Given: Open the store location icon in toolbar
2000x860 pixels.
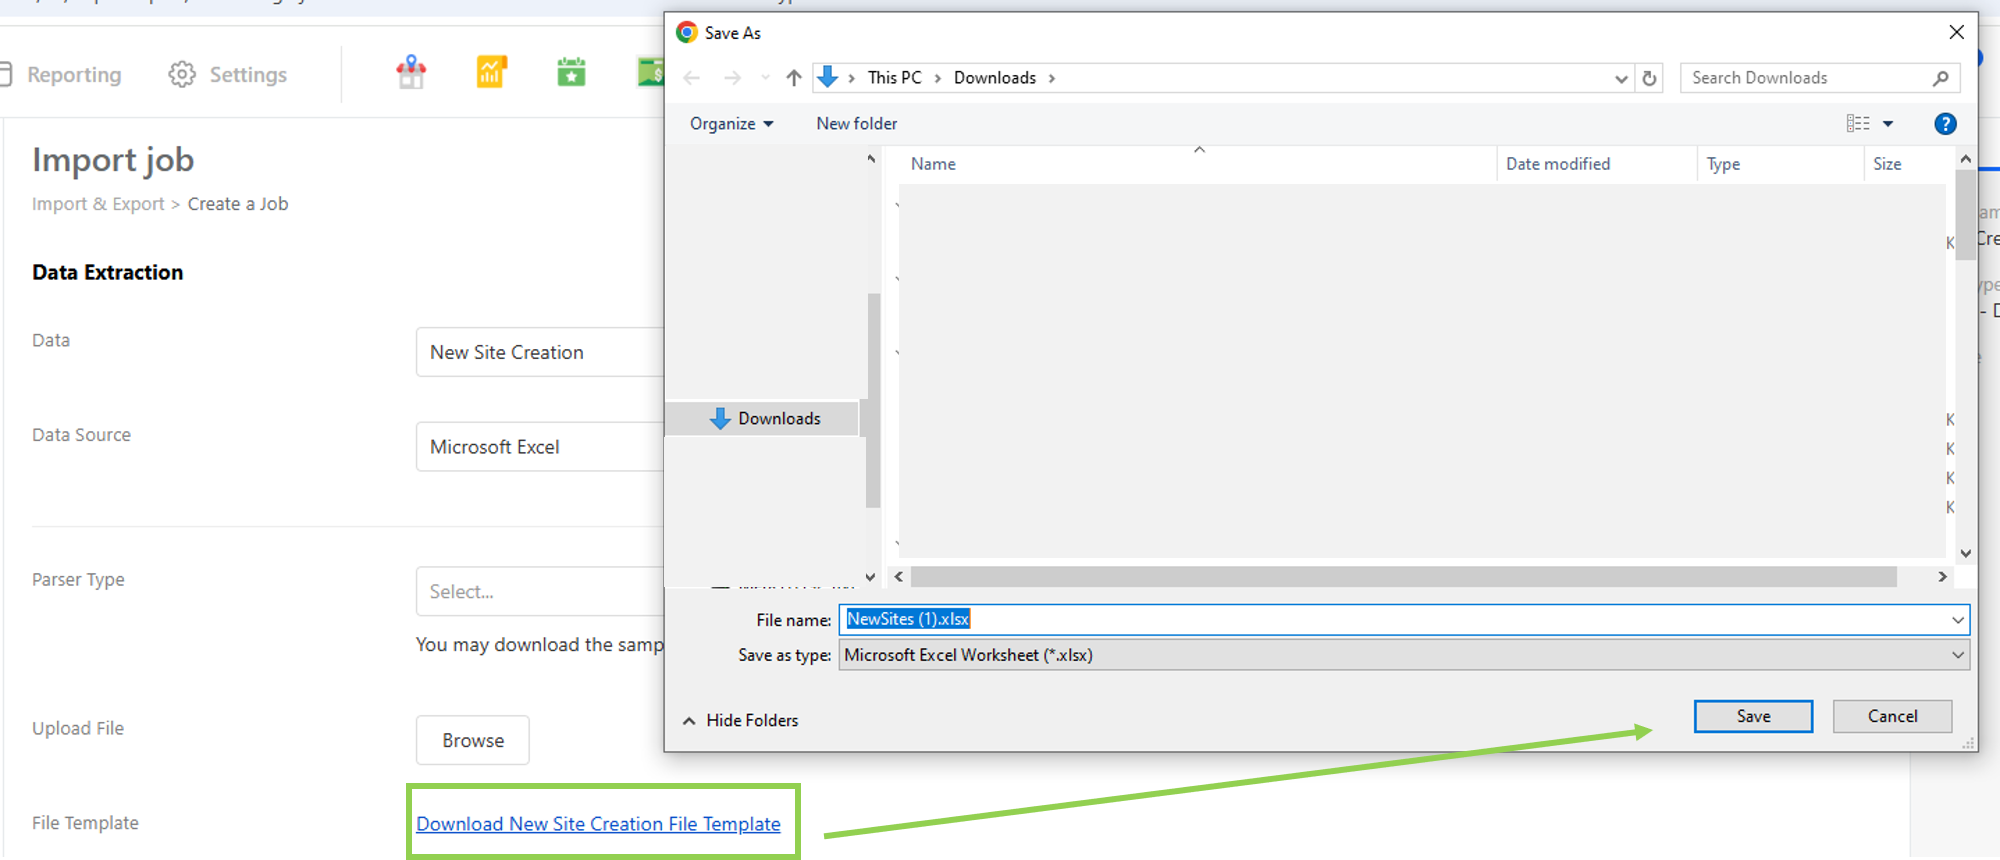Looking at the screenshot, I should tap(411, 73).
